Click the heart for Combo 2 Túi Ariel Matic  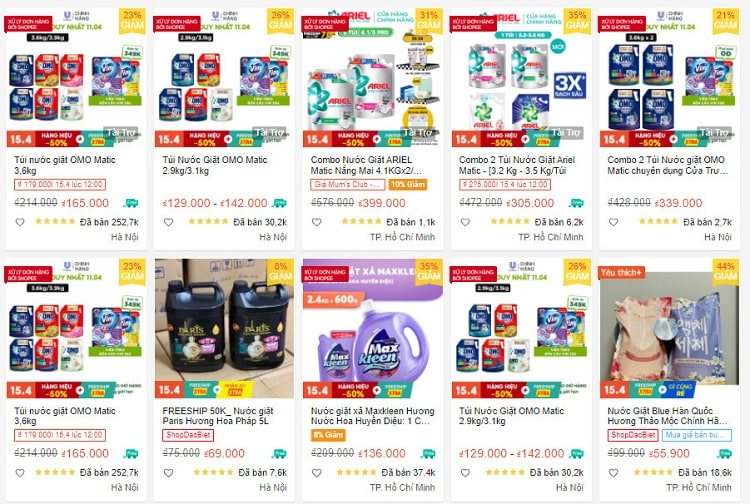pyautogui.click(x=465, y=222)
